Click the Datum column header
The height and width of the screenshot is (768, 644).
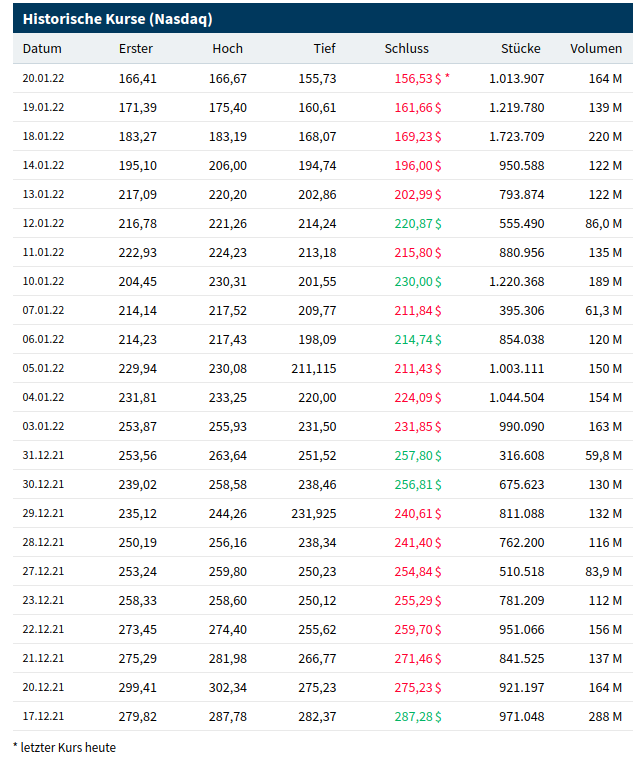click(x=42, y=49)
